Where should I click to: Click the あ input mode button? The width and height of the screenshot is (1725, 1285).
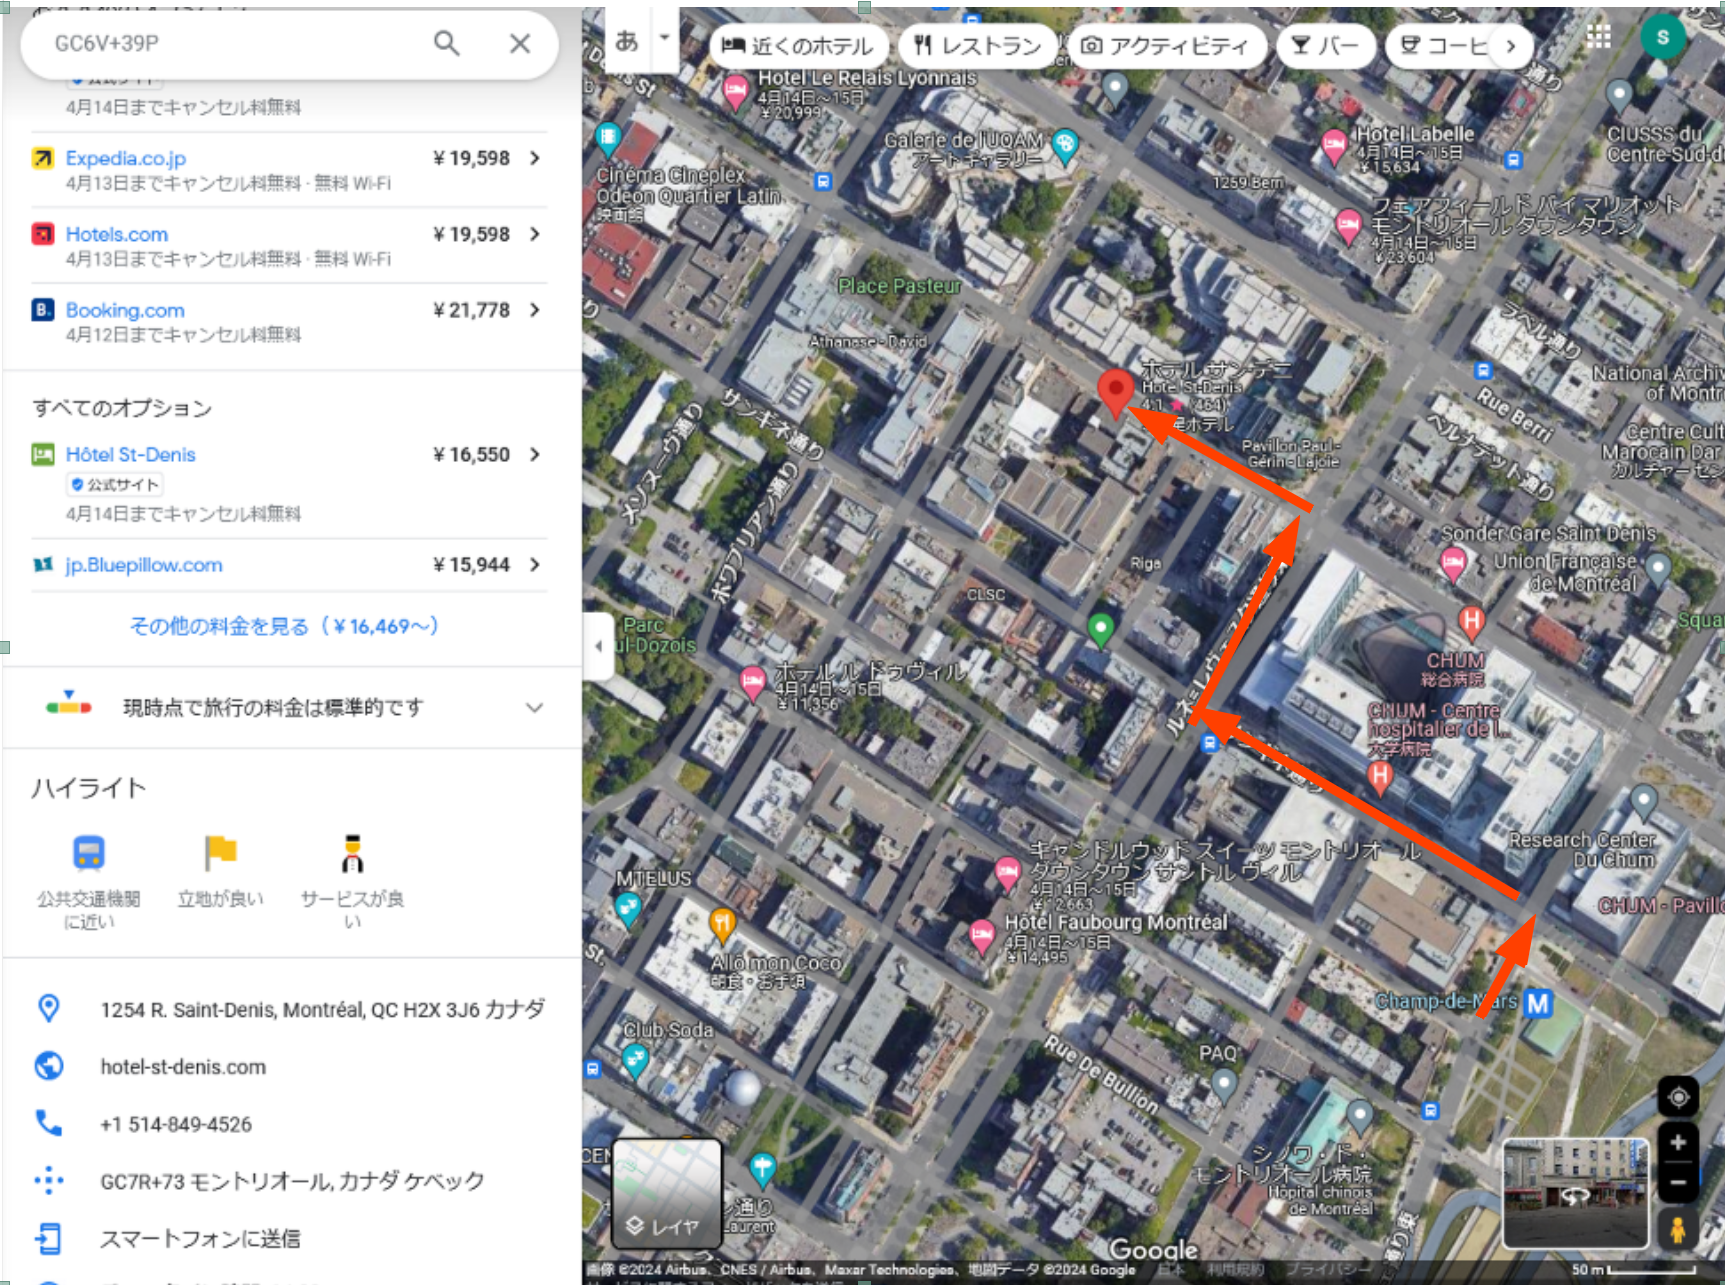(627, 39)
